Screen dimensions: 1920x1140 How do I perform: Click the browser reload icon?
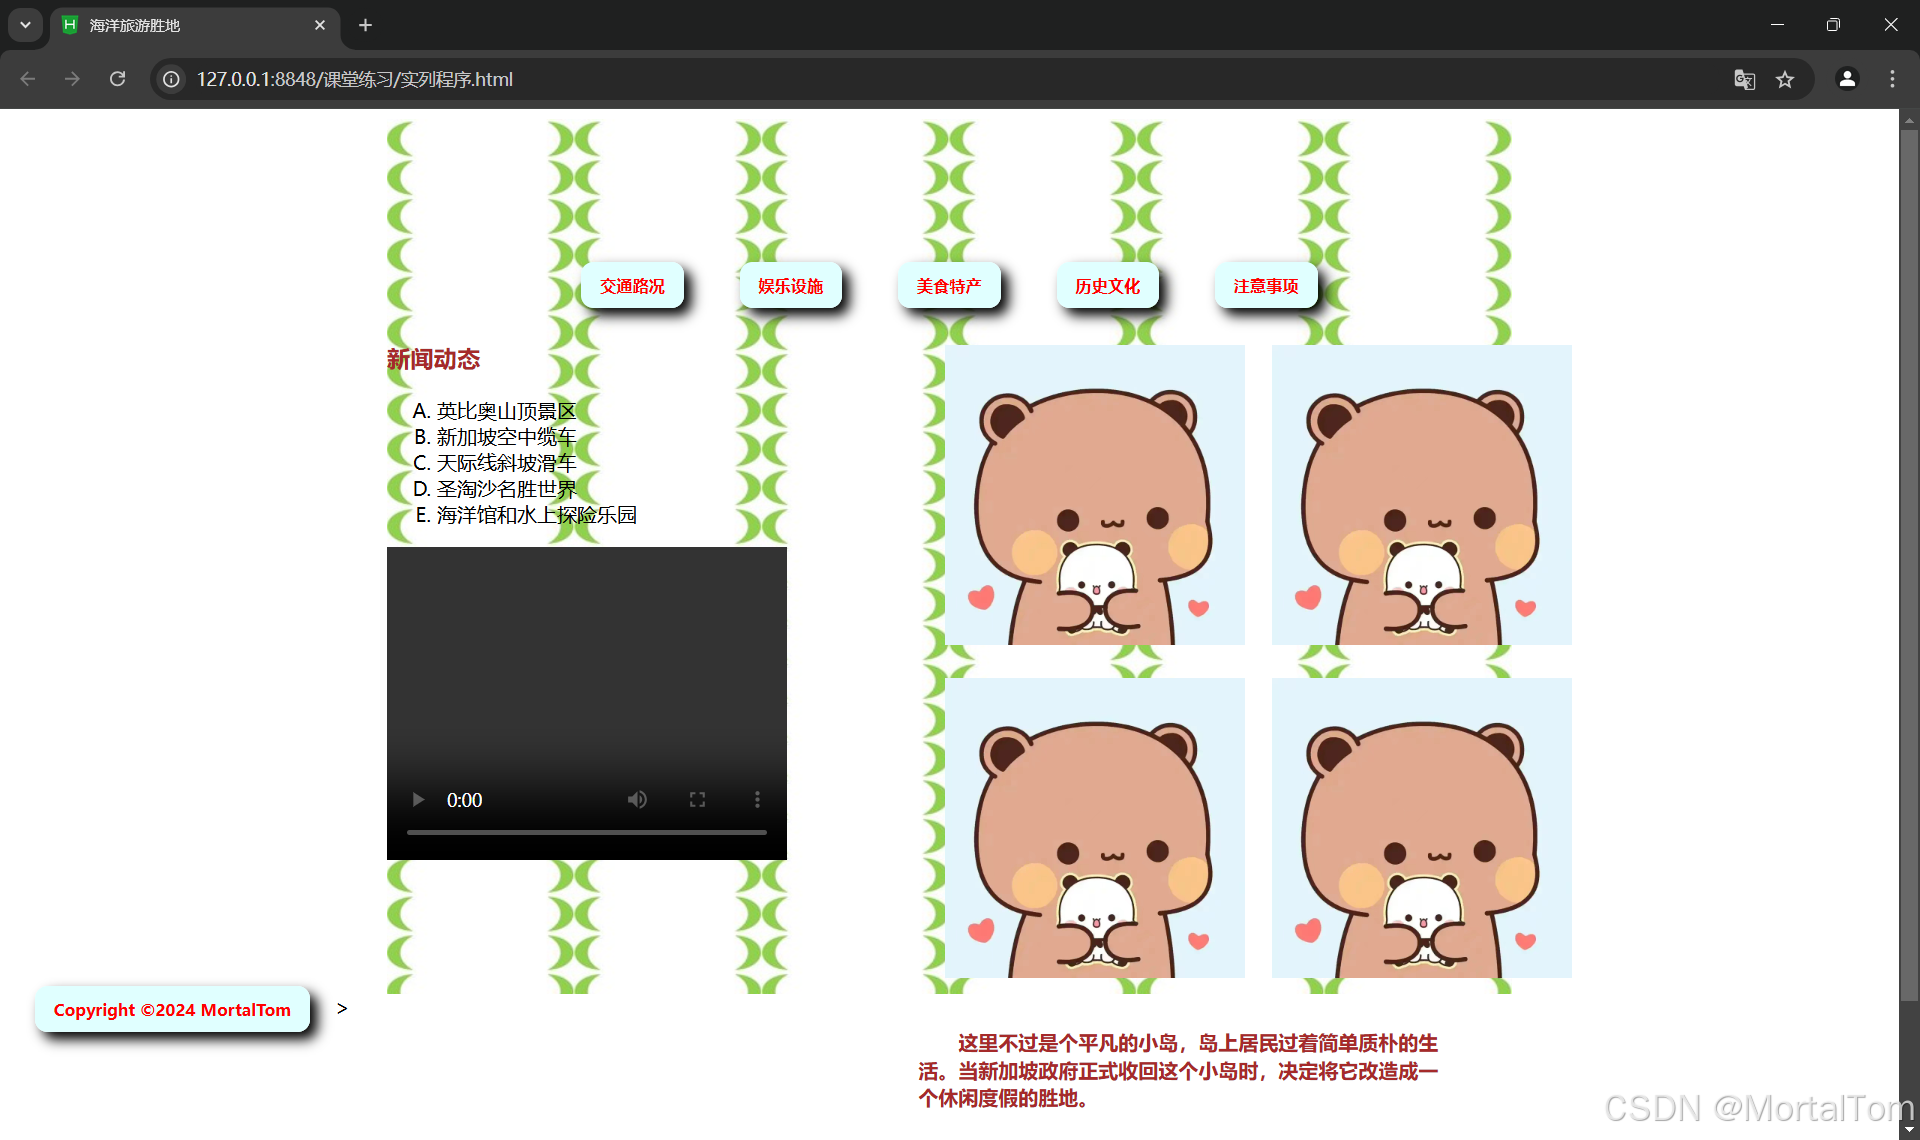point(118,79)
